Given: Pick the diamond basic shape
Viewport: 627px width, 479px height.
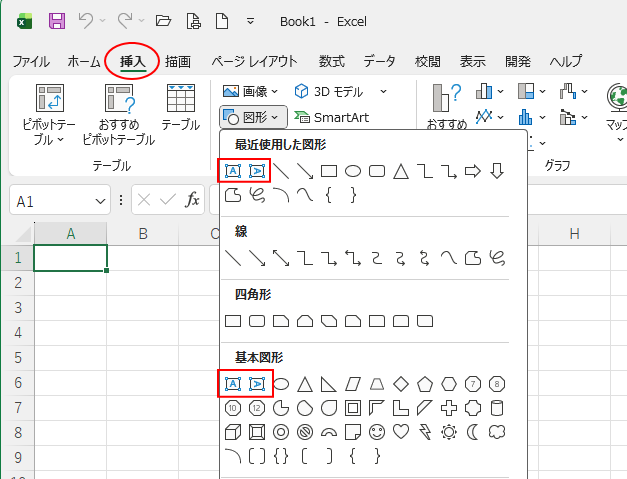Looking at the screenshot, I should (x=401, y=384).
